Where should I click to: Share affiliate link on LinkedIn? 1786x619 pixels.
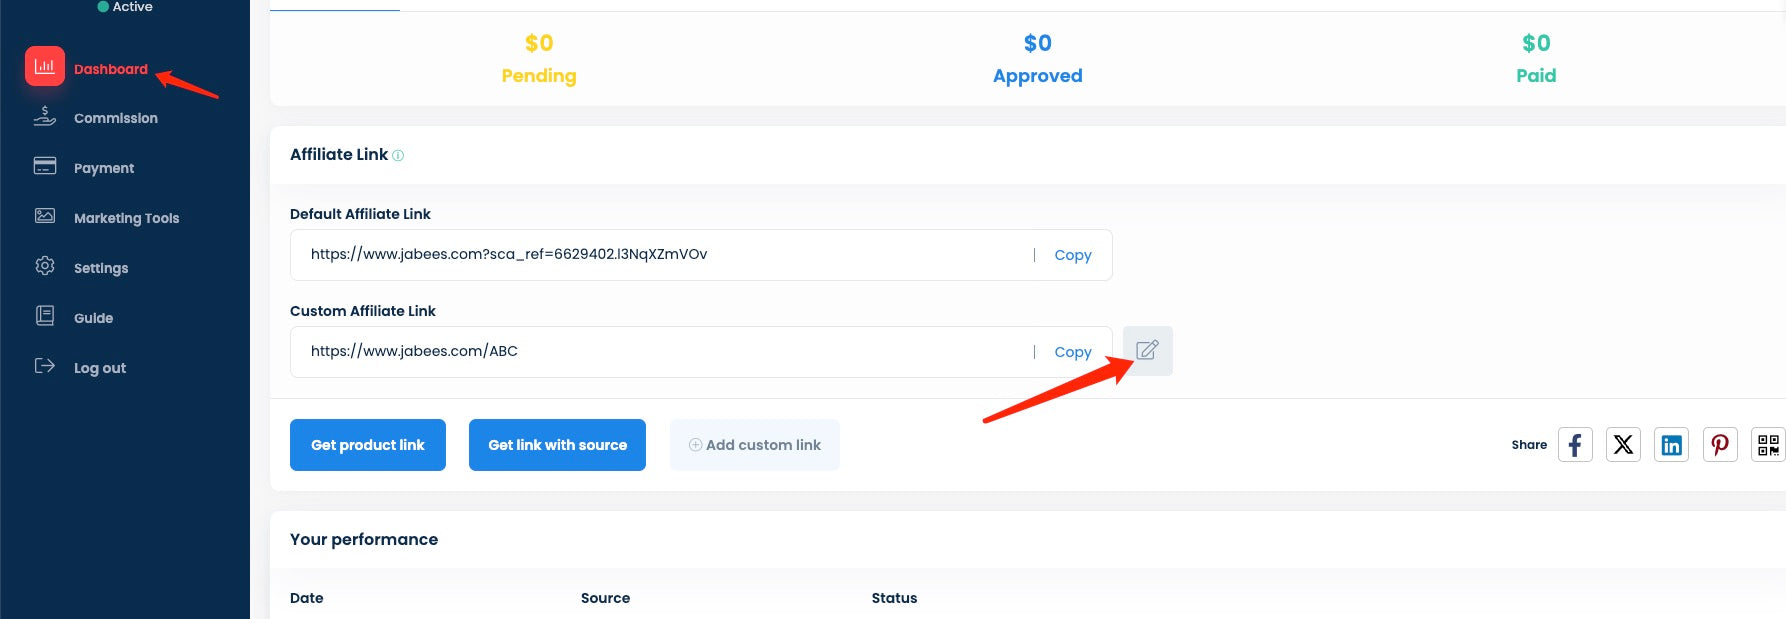coord(1671,445)
